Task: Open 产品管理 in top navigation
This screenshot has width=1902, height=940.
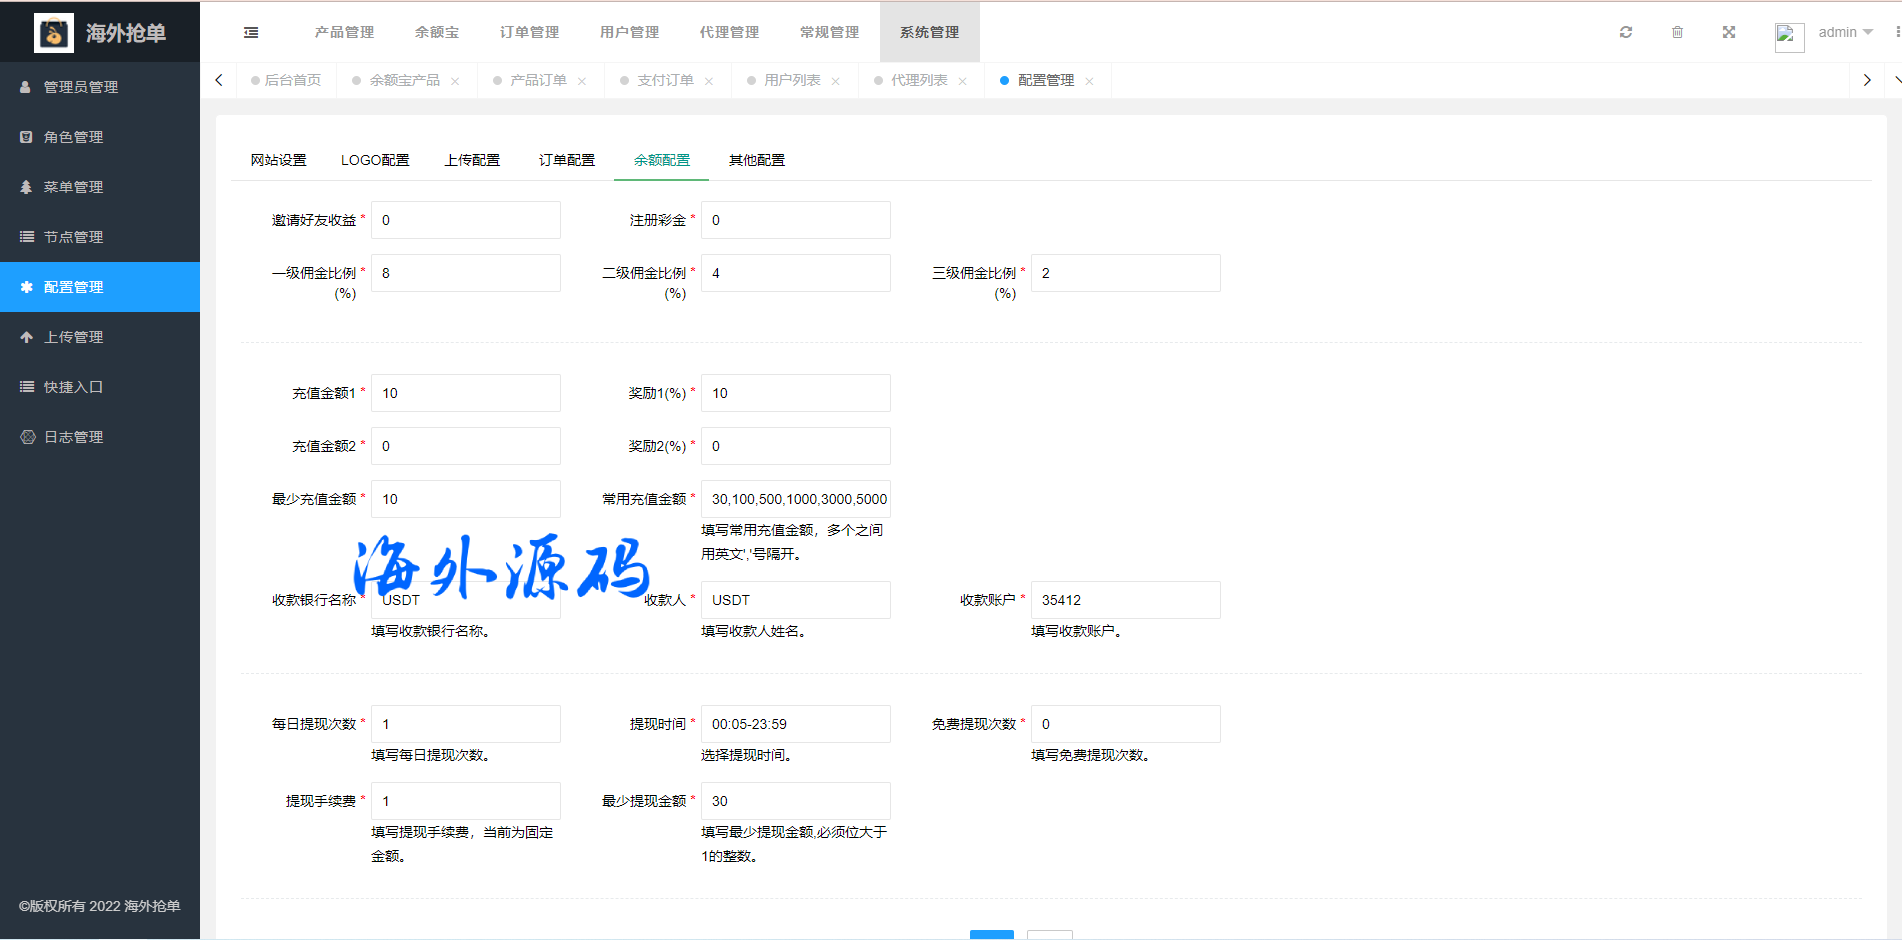Action: point(344,32)
